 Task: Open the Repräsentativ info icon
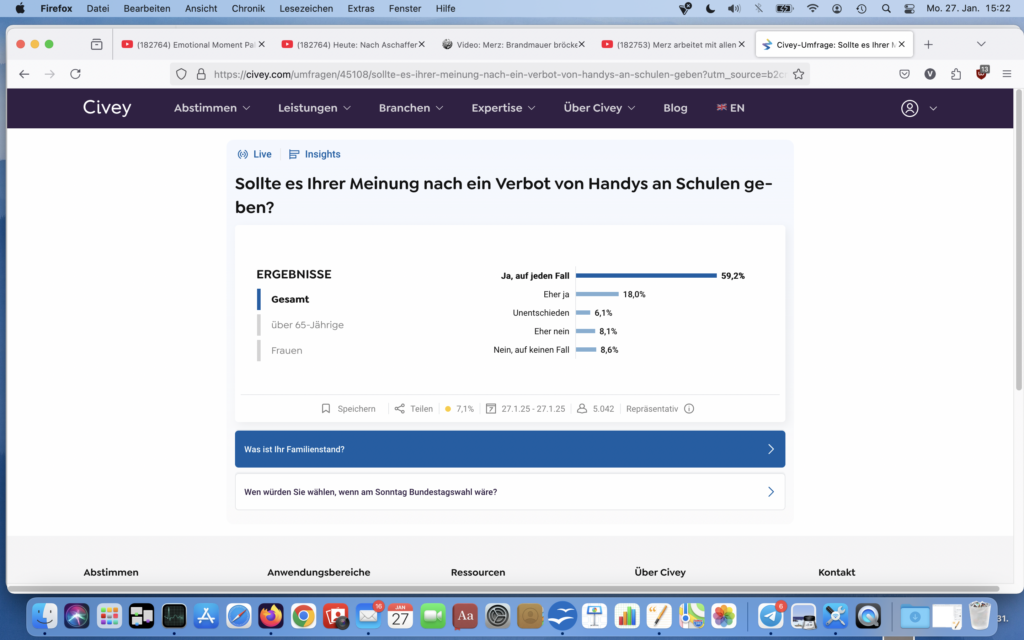point(689,409)
